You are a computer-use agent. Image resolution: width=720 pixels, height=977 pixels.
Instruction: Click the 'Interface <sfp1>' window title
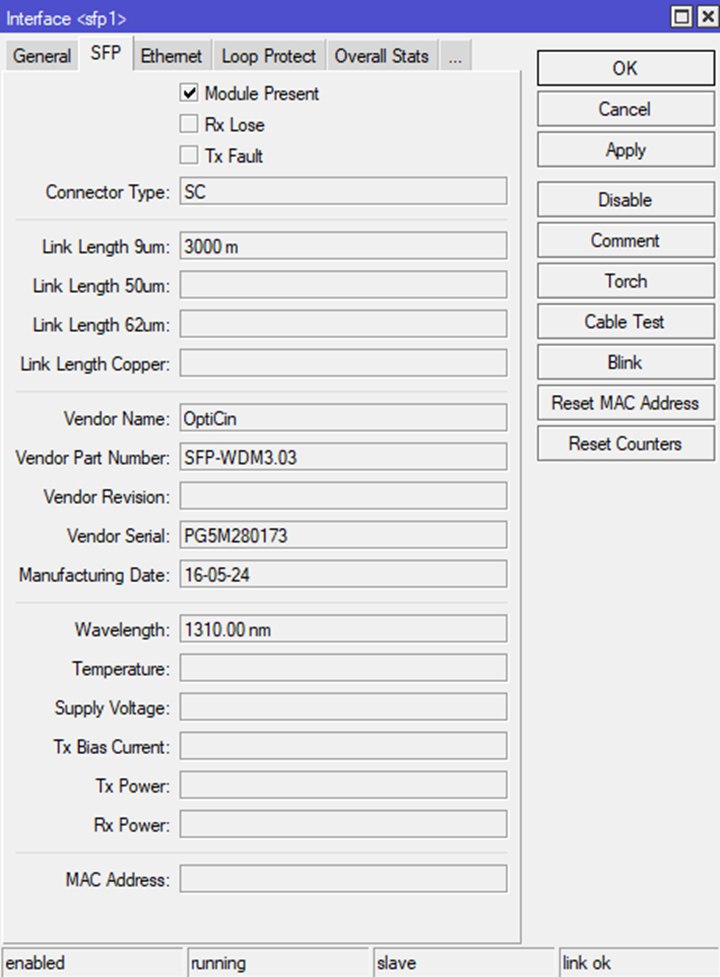[x=66, y=18]
